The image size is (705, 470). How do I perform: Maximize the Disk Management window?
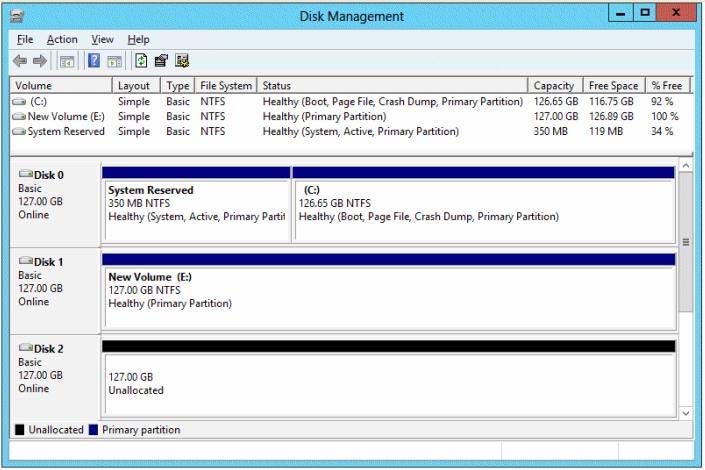pos(645,13)
